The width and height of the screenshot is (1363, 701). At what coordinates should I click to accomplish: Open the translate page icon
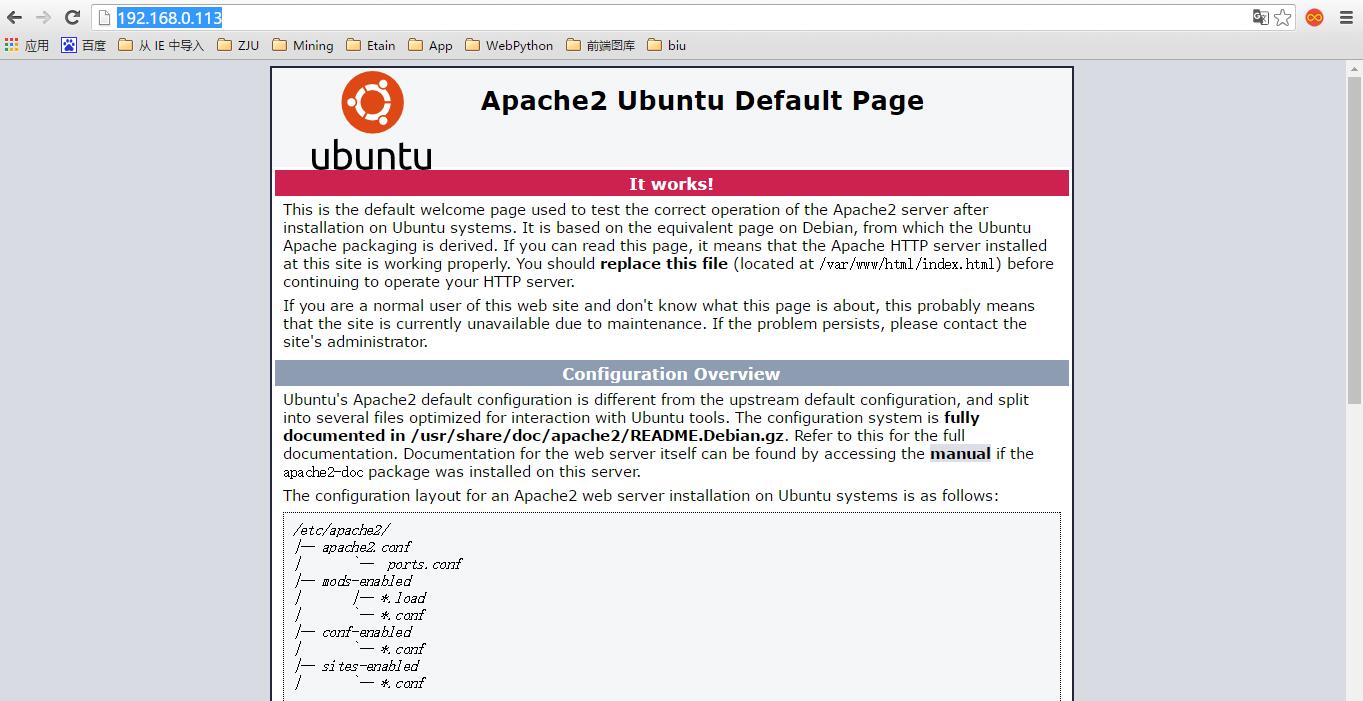(1260, 17)
